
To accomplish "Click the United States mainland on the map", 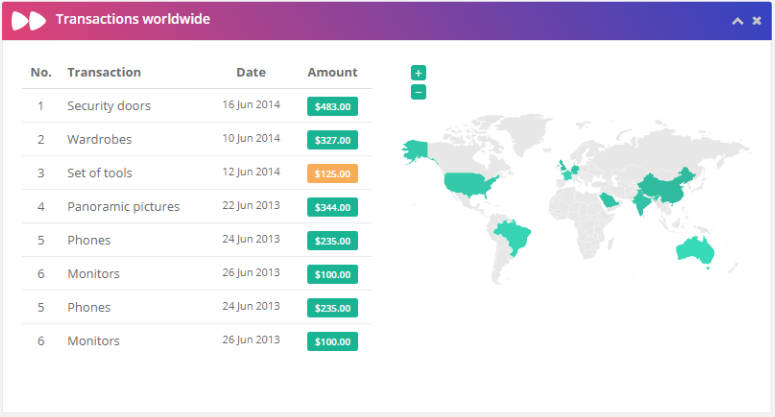I will 468,184.
